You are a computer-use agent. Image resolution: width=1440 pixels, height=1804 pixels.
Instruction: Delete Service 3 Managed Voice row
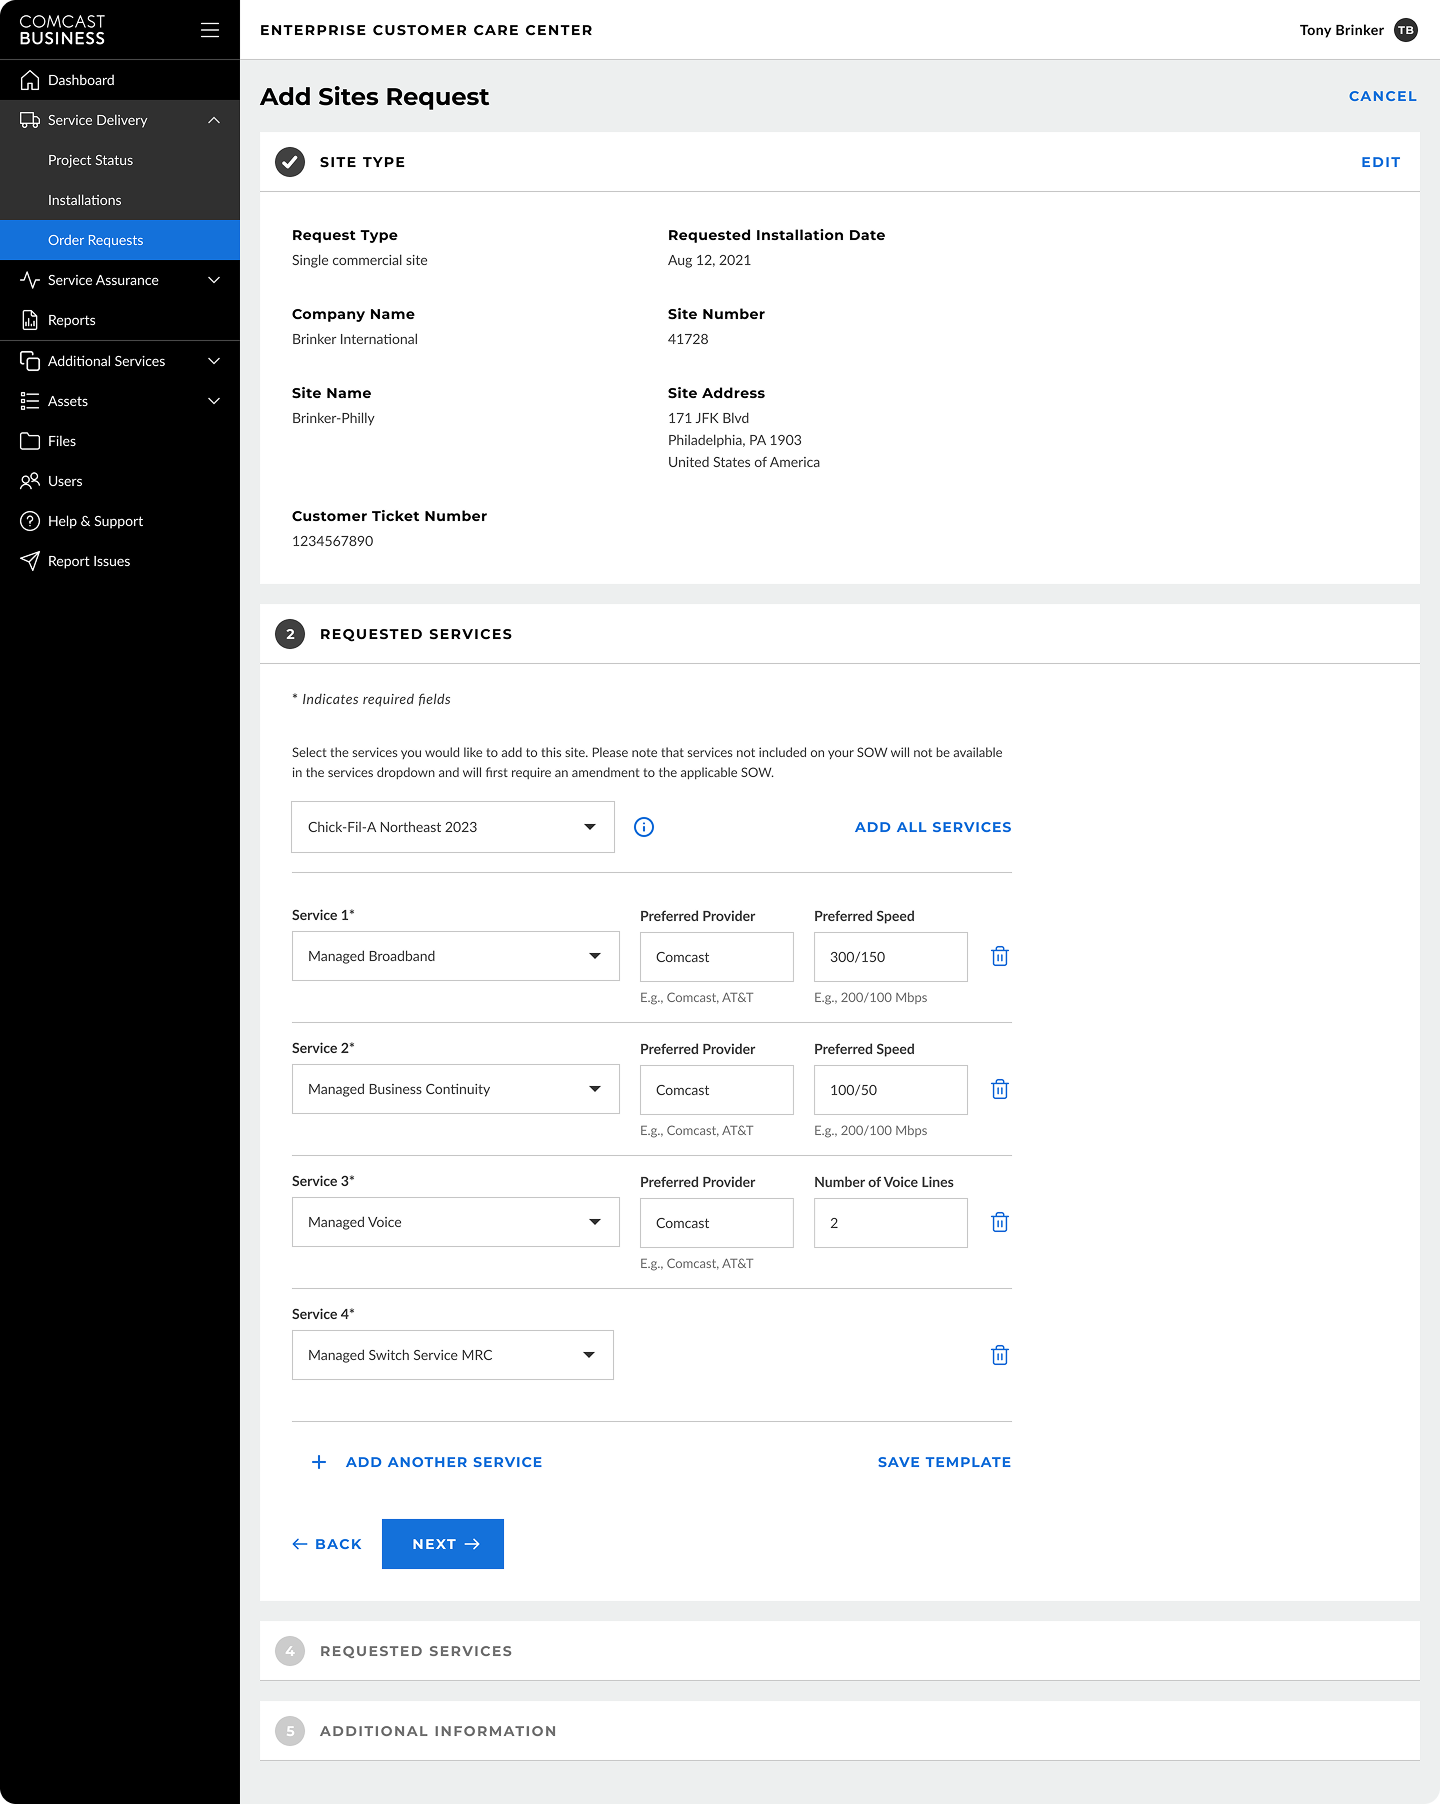(x=1000, y=1222)
